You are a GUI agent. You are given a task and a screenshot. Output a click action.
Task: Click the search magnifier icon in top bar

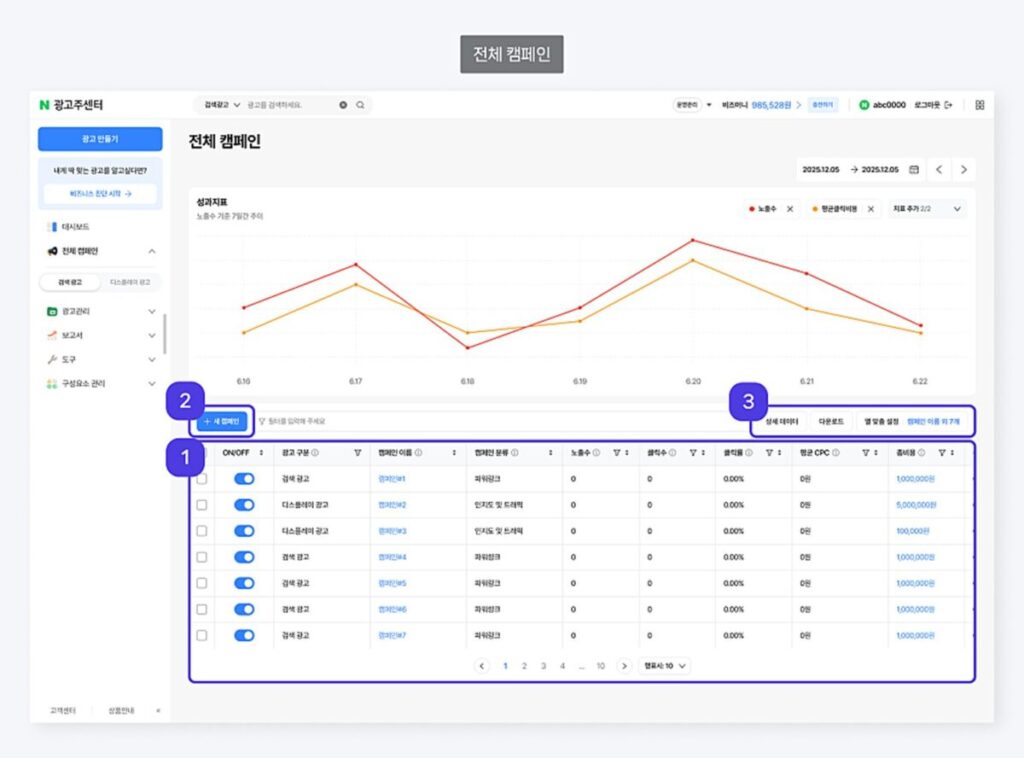pos(360,104)
